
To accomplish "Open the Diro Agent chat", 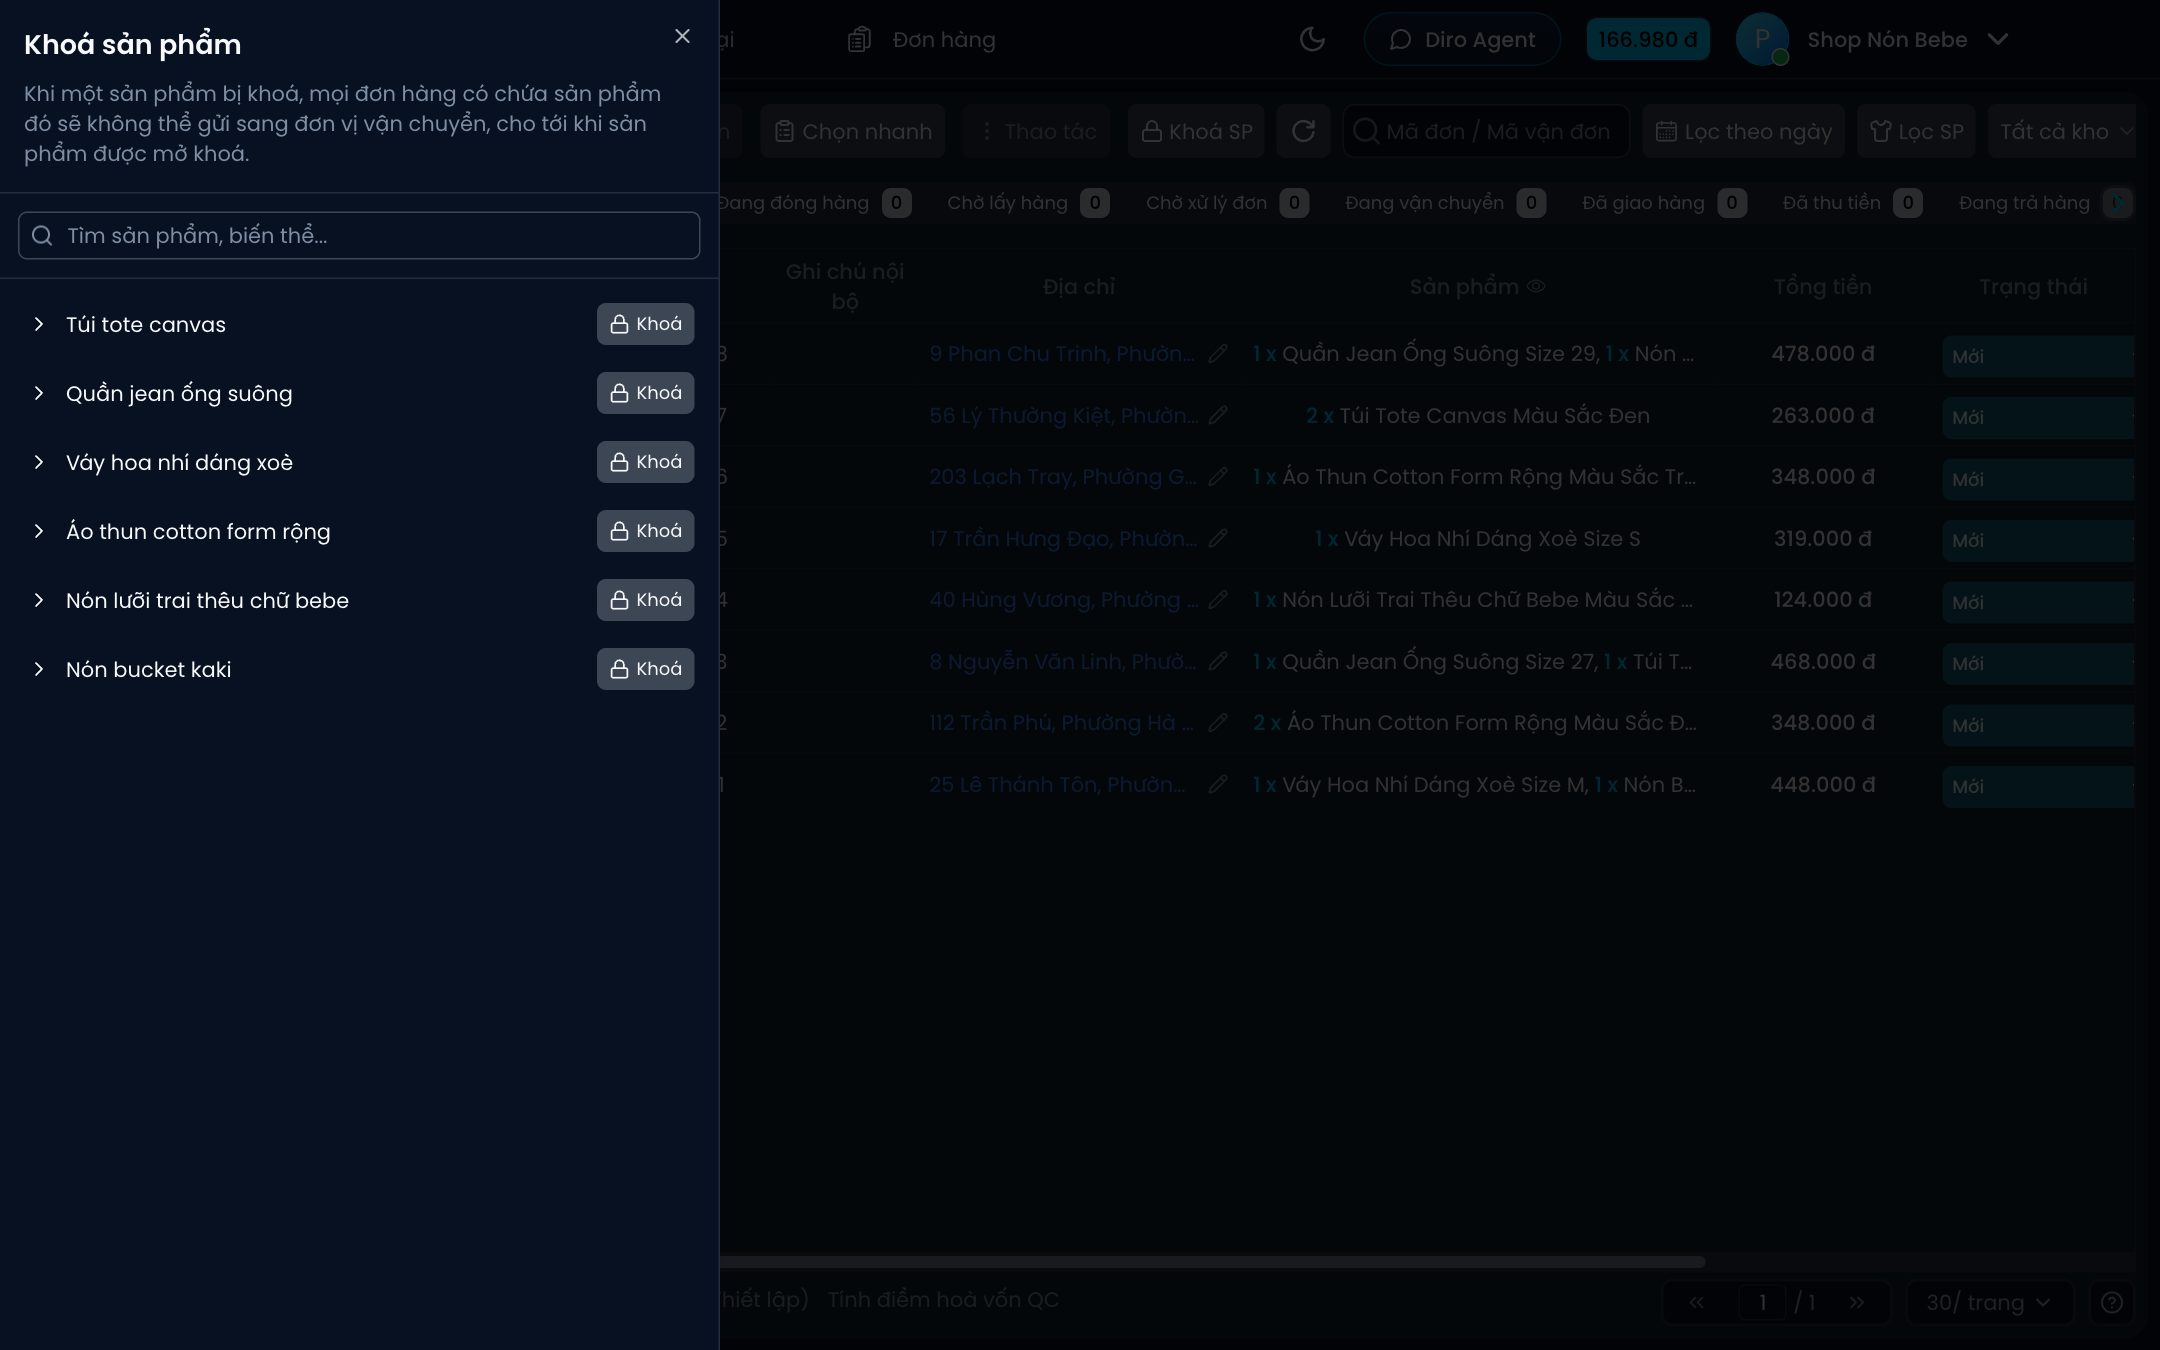I will [x=1462, y=39].
